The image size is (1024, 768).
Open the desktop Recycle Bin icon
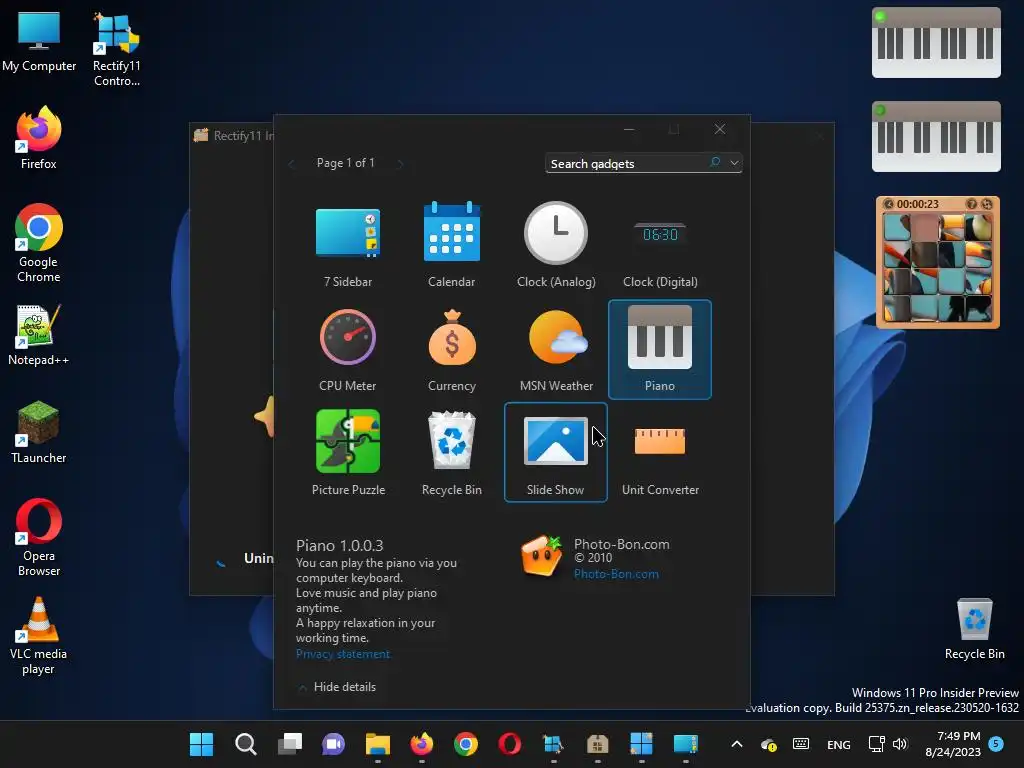974,629
